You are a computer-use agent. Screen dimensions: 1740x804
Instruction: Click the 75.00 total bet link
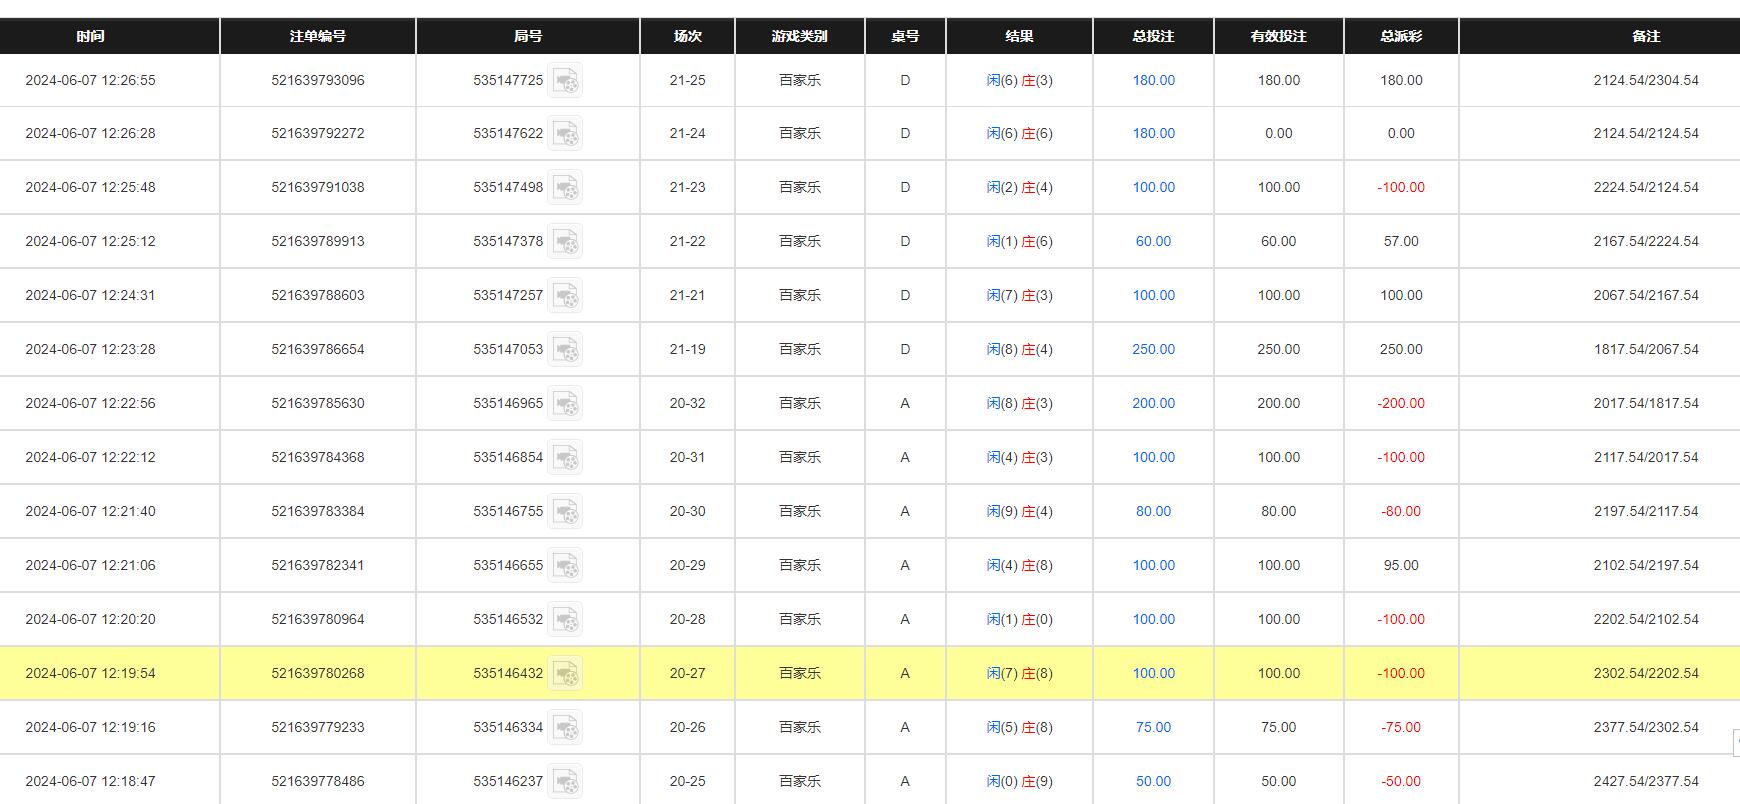[1153, 727]
